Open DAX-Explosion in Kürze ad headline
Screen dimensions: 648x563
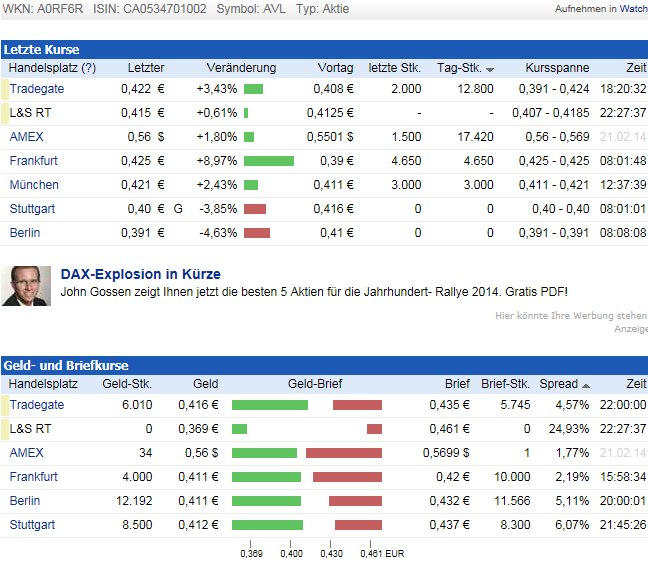(x=141, y=274)
